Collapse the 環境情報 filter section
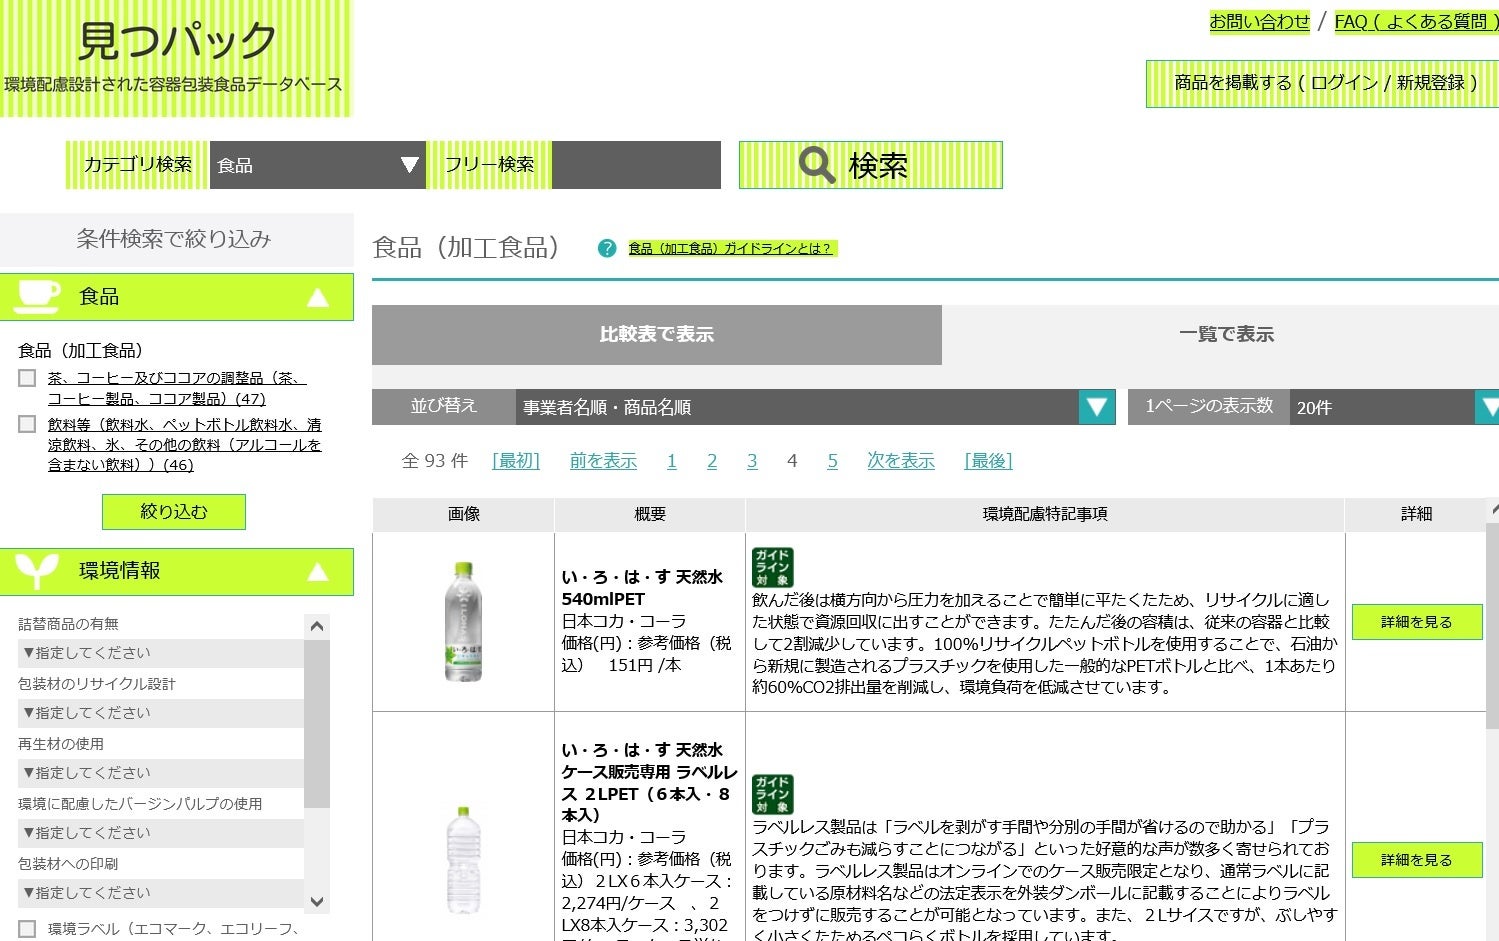Viewport: 1499px width, 941px height. click(317, 572)
